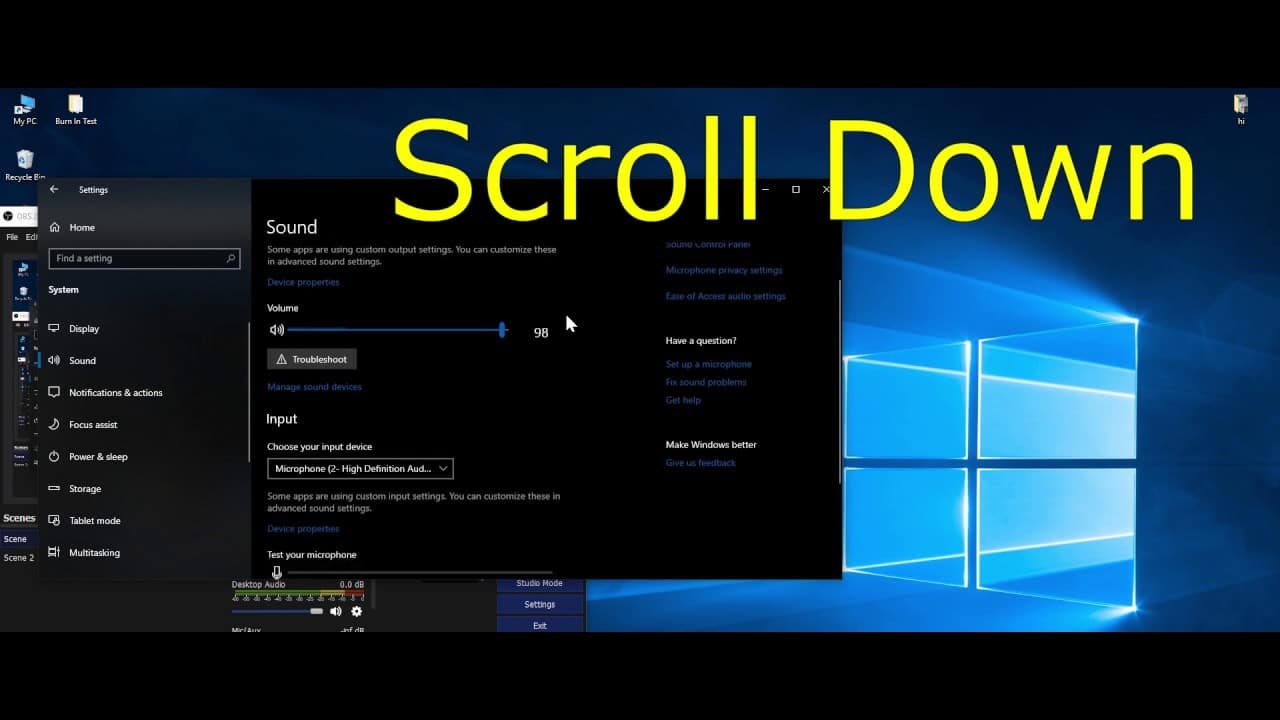Click Studio Mode button in OBS
The image size is (1280, 720).
539,583
